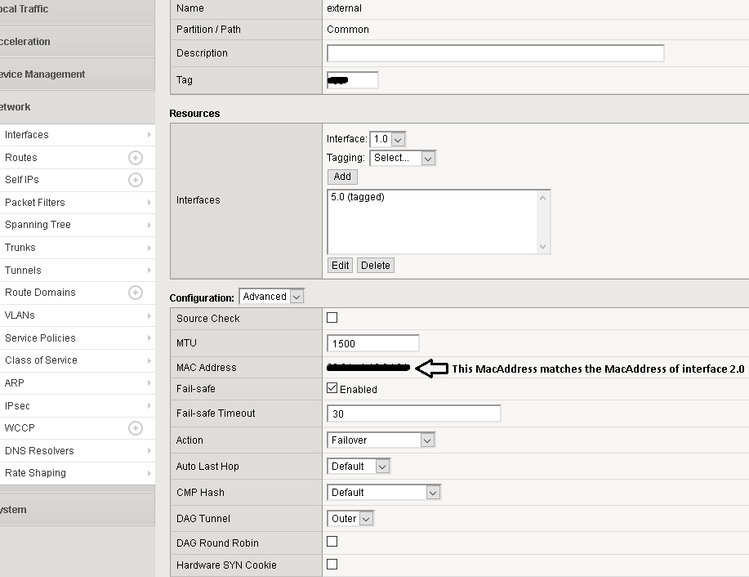Open the DNS Resolvers menu item
The height and width of the screenshot is (577, 749).
(x=39, y=451)
